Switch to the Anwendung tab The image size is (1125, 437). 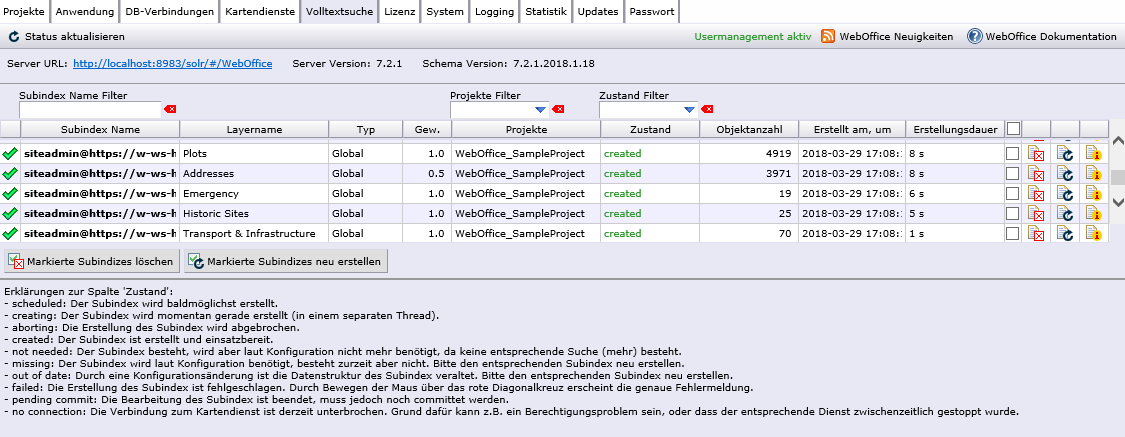[x=85, y=11]
